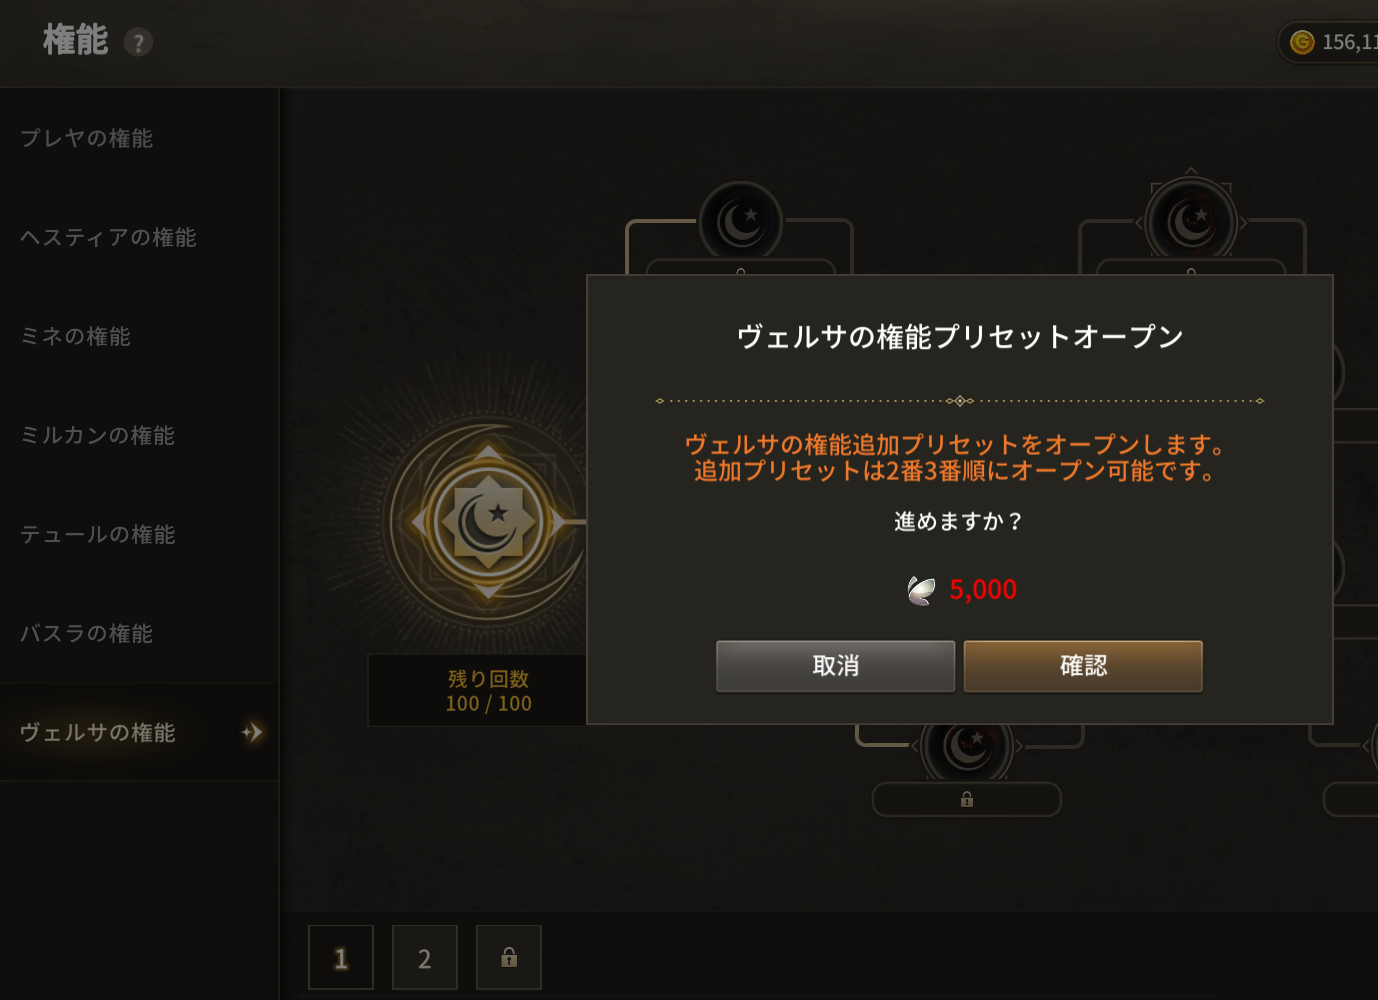Click the gold coin currency icon
Viewport: 1378px width, 1000px height.
pos(1302,42)
